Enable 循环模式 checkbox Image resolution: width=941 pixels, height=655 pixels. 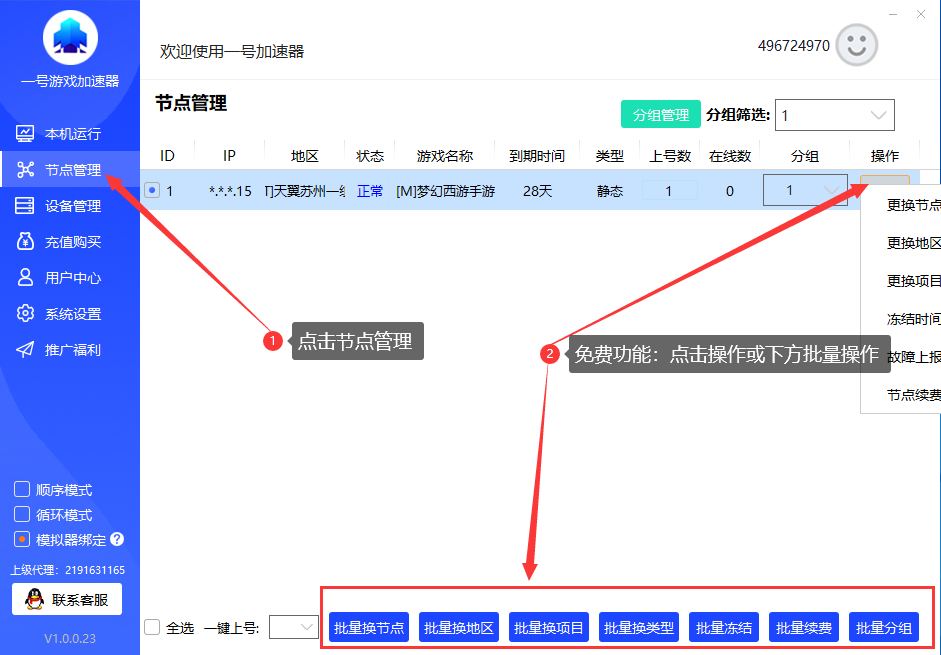(22, 515)
